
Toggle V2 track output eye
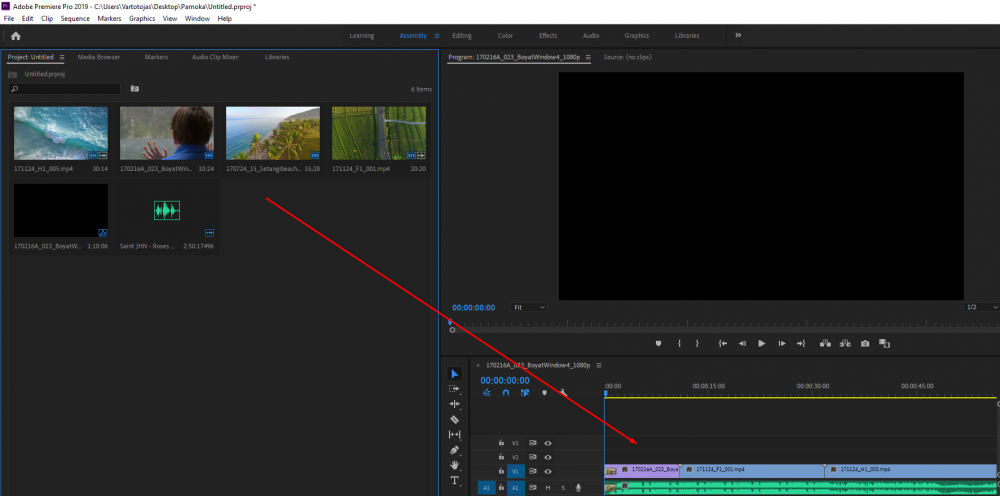point(547,457)
